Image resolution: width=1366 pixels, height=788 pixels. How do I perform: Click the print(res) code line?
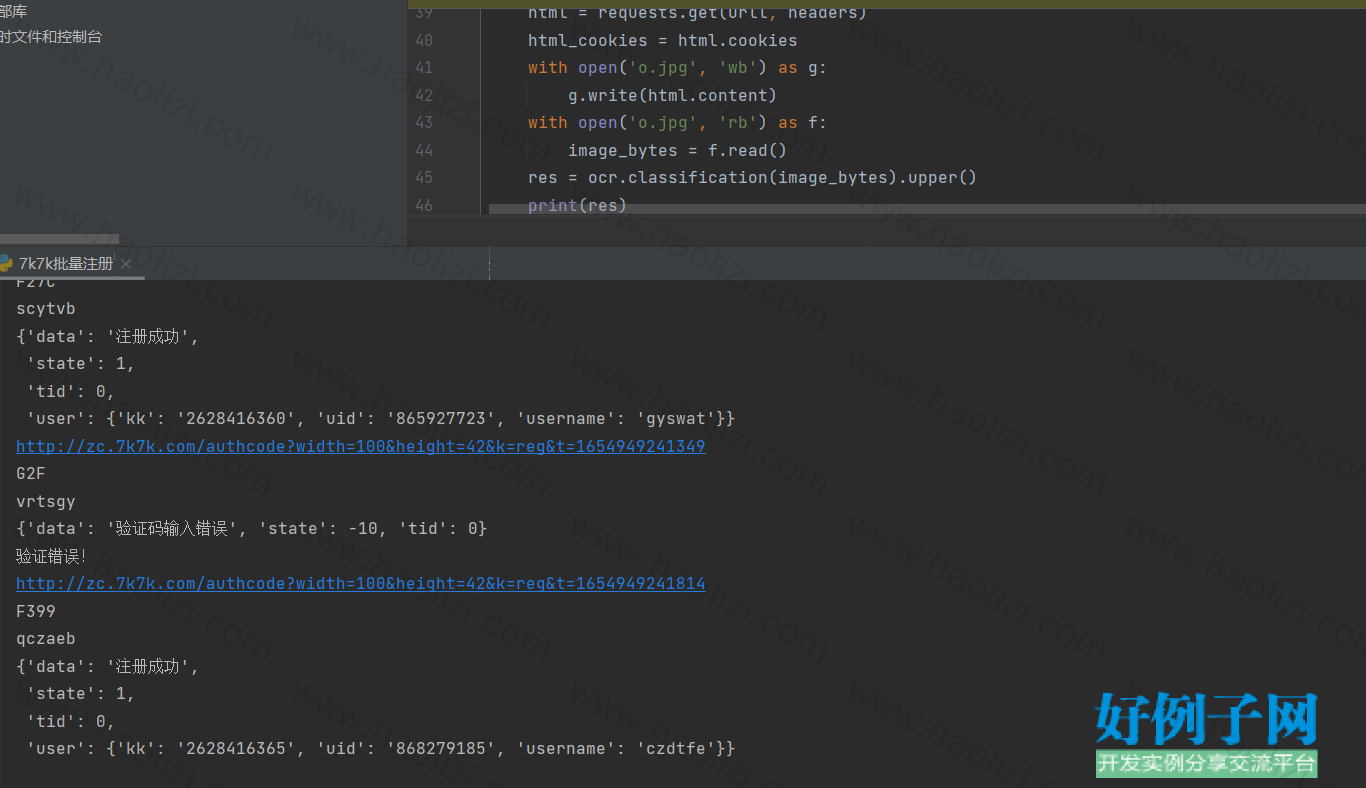pyautogui.click(x=577, y=205)
